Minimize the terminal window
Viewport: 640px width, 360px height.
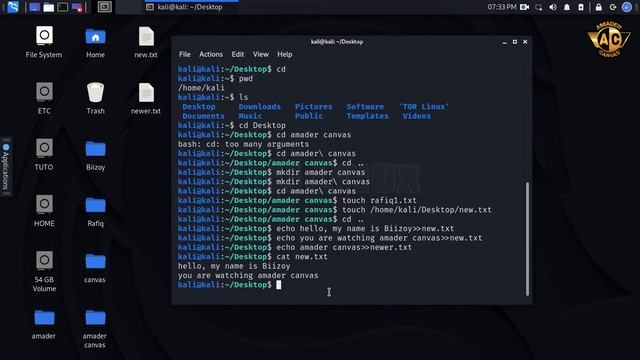coord(504,42)
